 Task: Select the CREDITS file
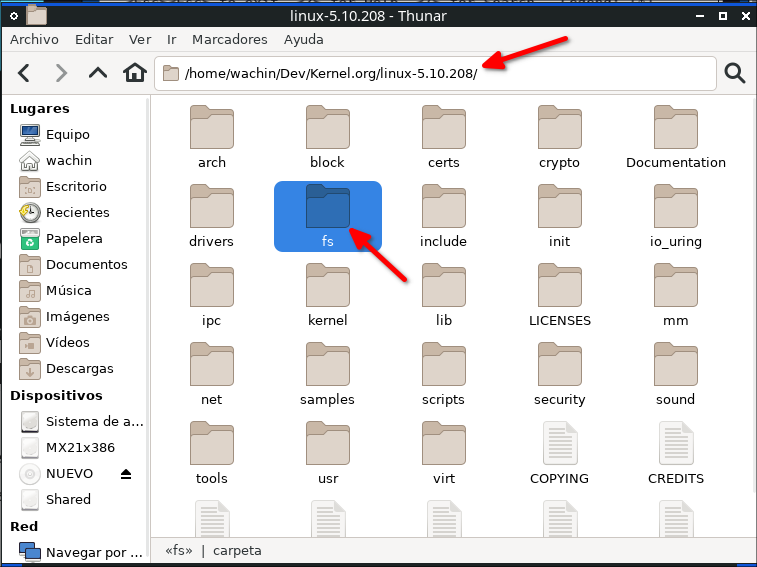click(675, 454)
